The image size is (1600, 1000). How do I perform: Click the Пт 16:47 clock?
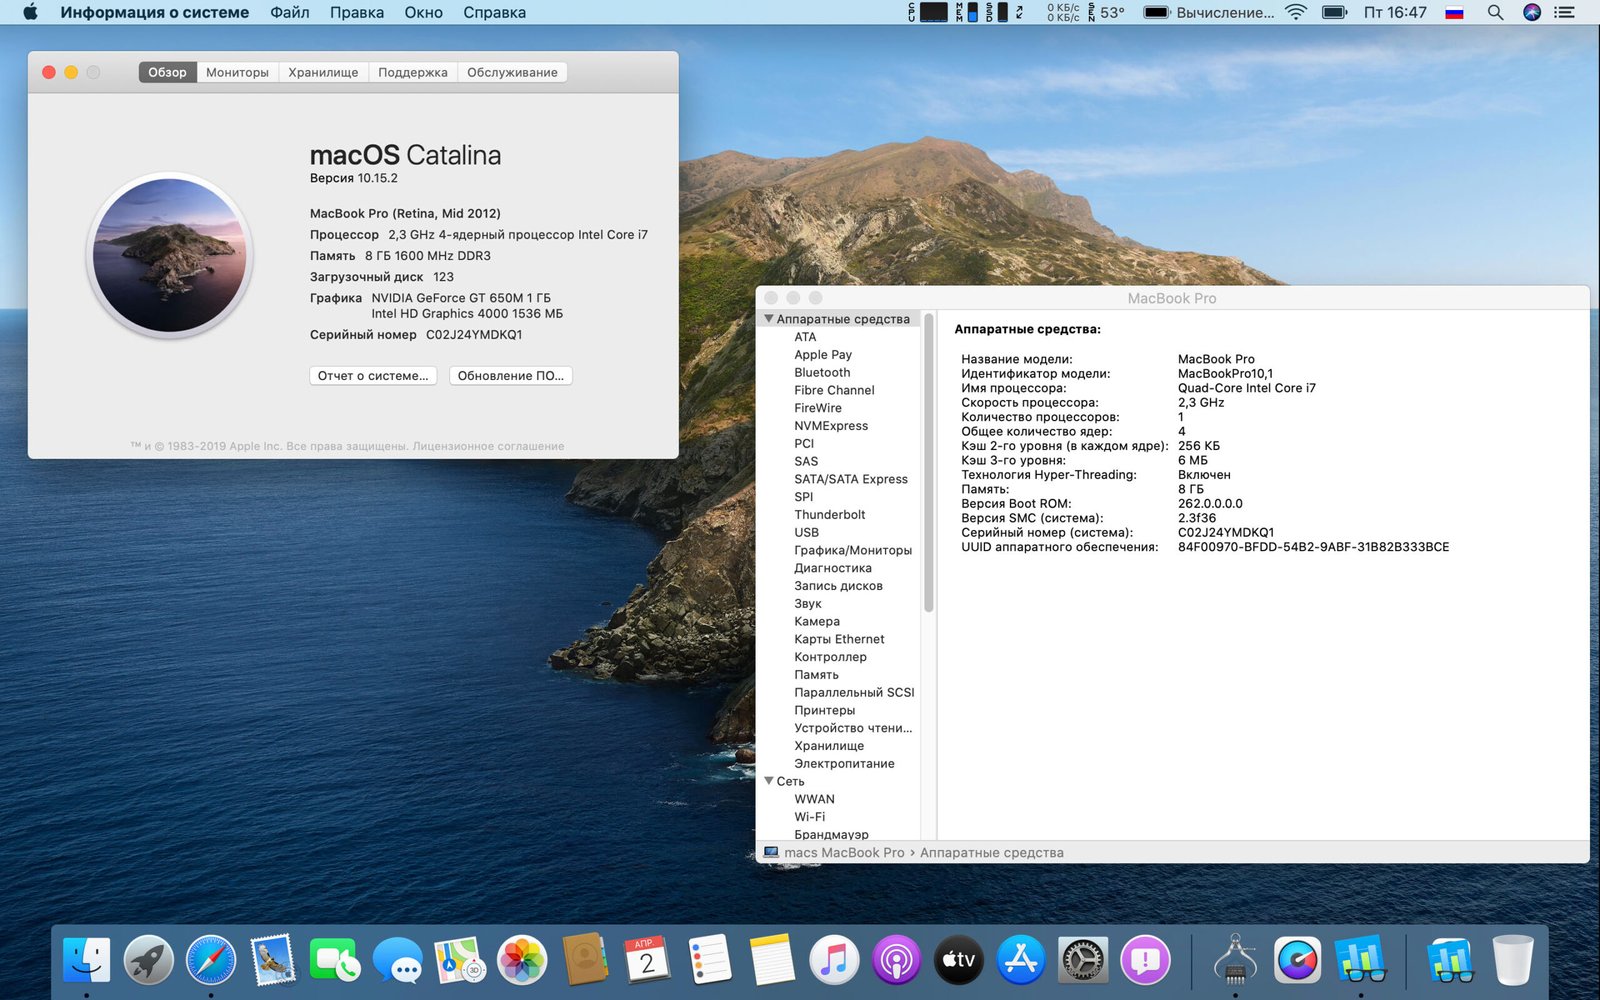tap(1395, 12)
